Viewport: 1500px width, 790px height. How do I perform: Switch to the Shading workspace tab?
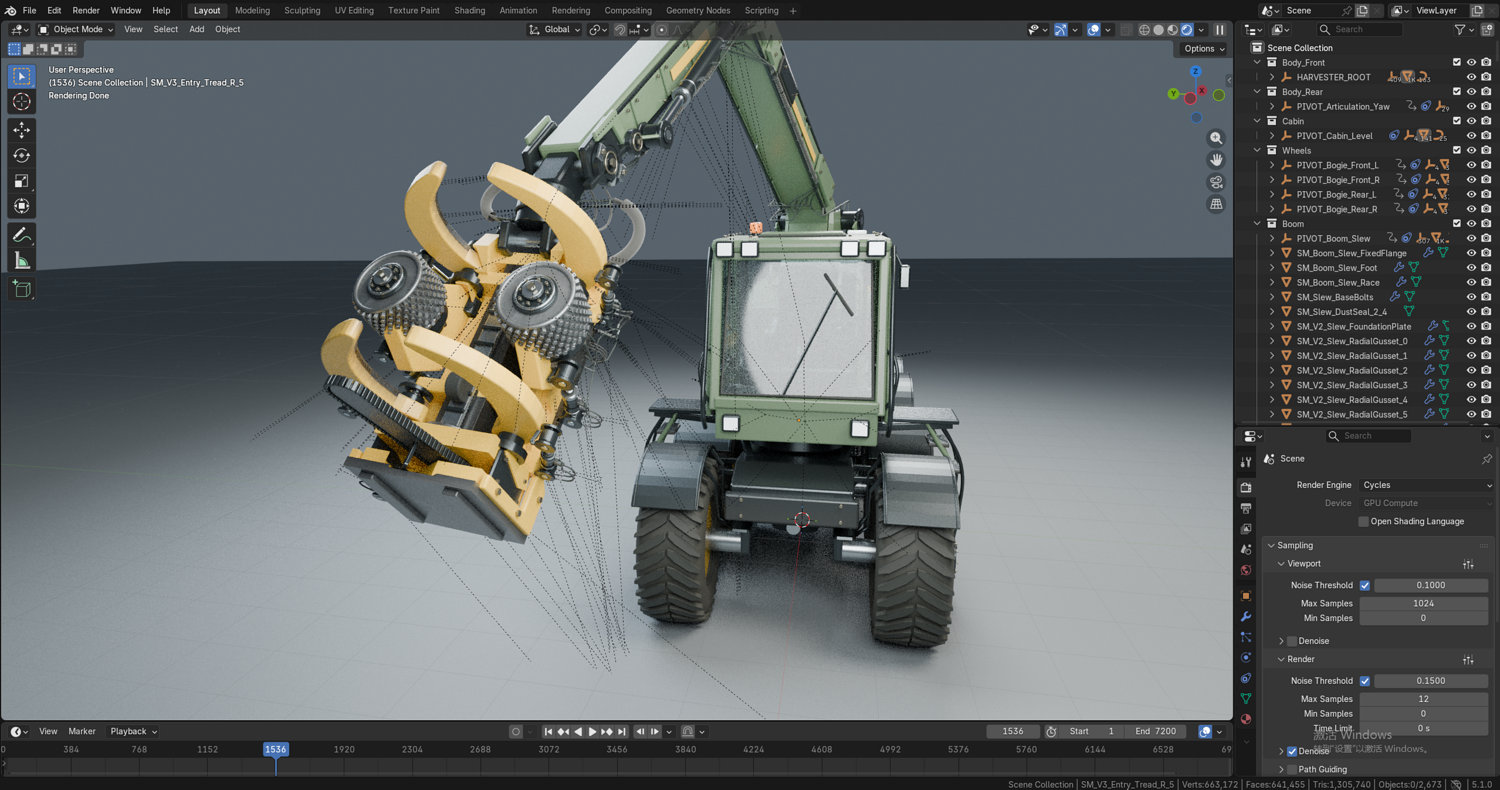click(469, 10)
